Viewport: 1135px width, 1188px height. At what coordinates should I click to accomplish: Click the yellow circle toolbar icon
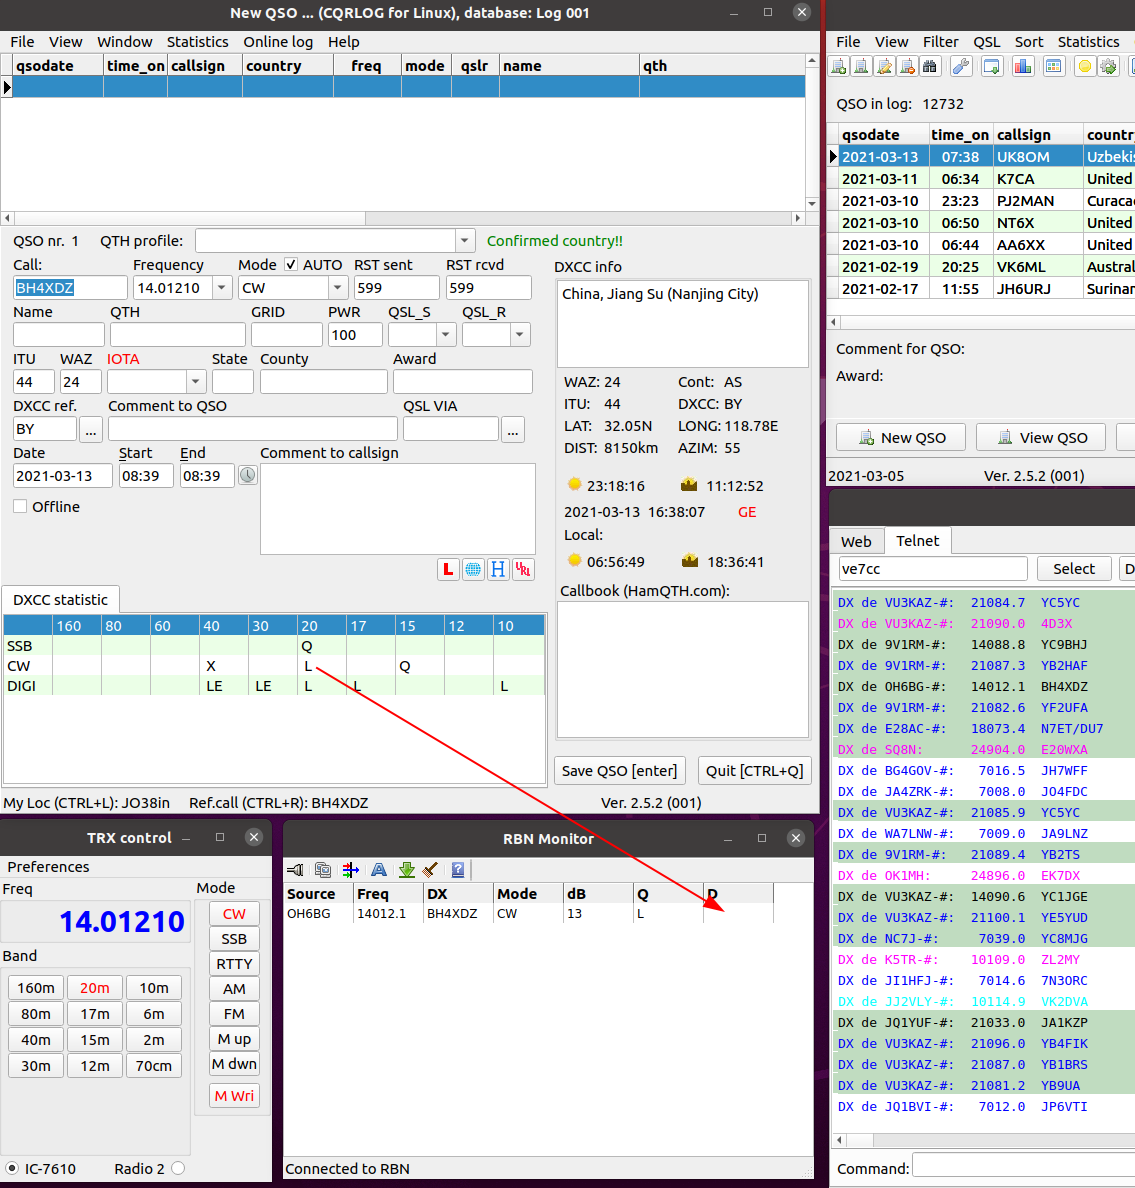point(1085,67)
